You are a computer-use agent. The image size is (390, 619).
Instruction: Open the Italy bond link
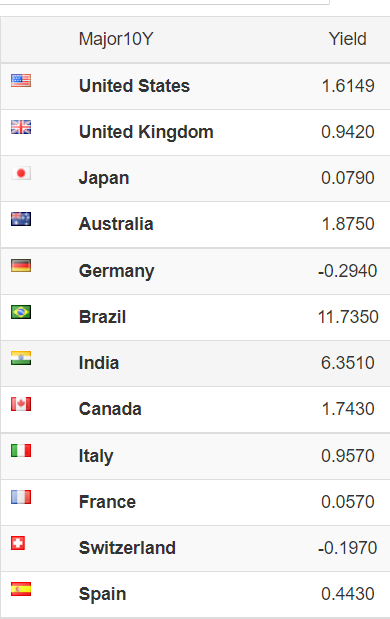96,456
